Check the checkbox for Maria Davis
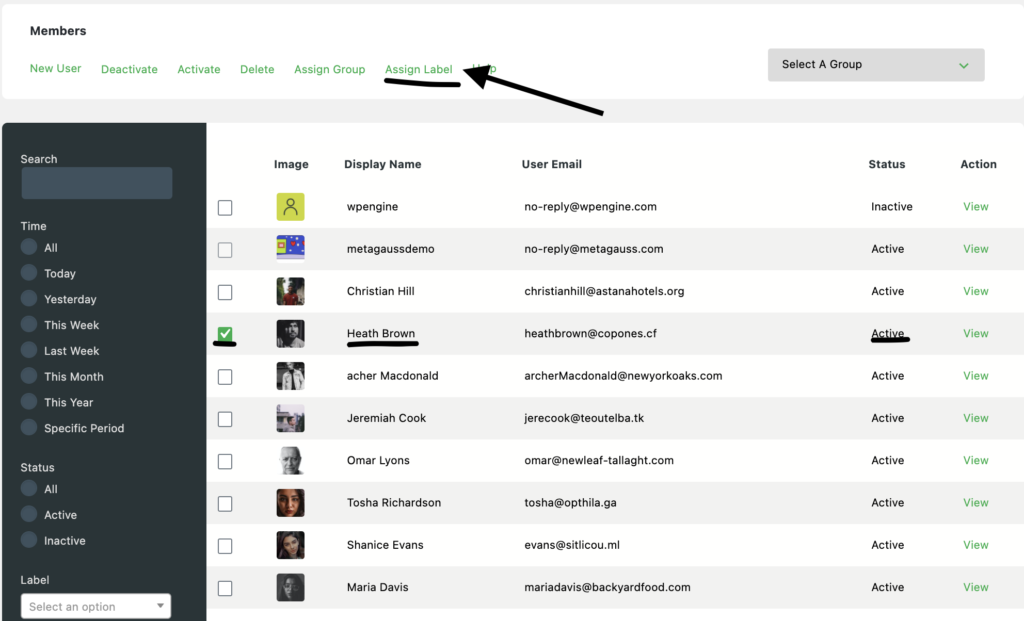Viewport: 1024px width, 621px height. (225, 587)
